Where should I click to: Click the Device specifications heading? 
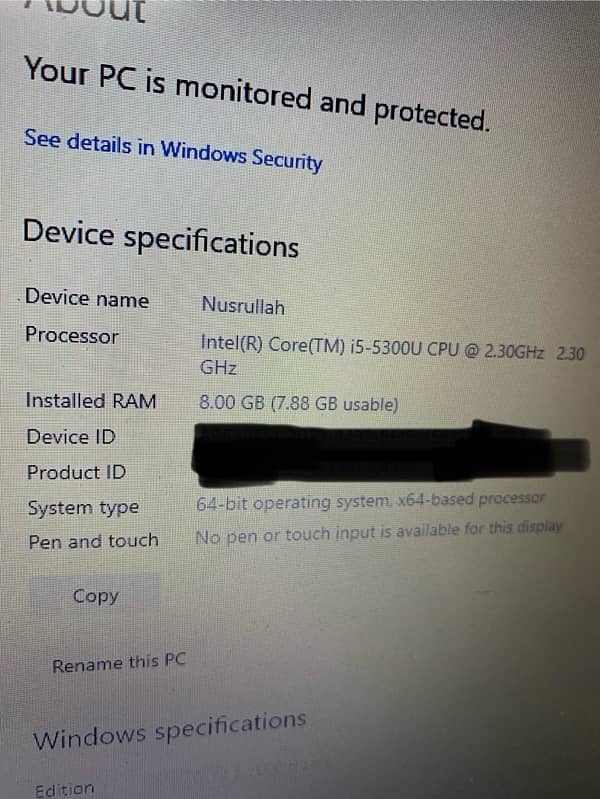pyautogui.click(x=161, y=238)
